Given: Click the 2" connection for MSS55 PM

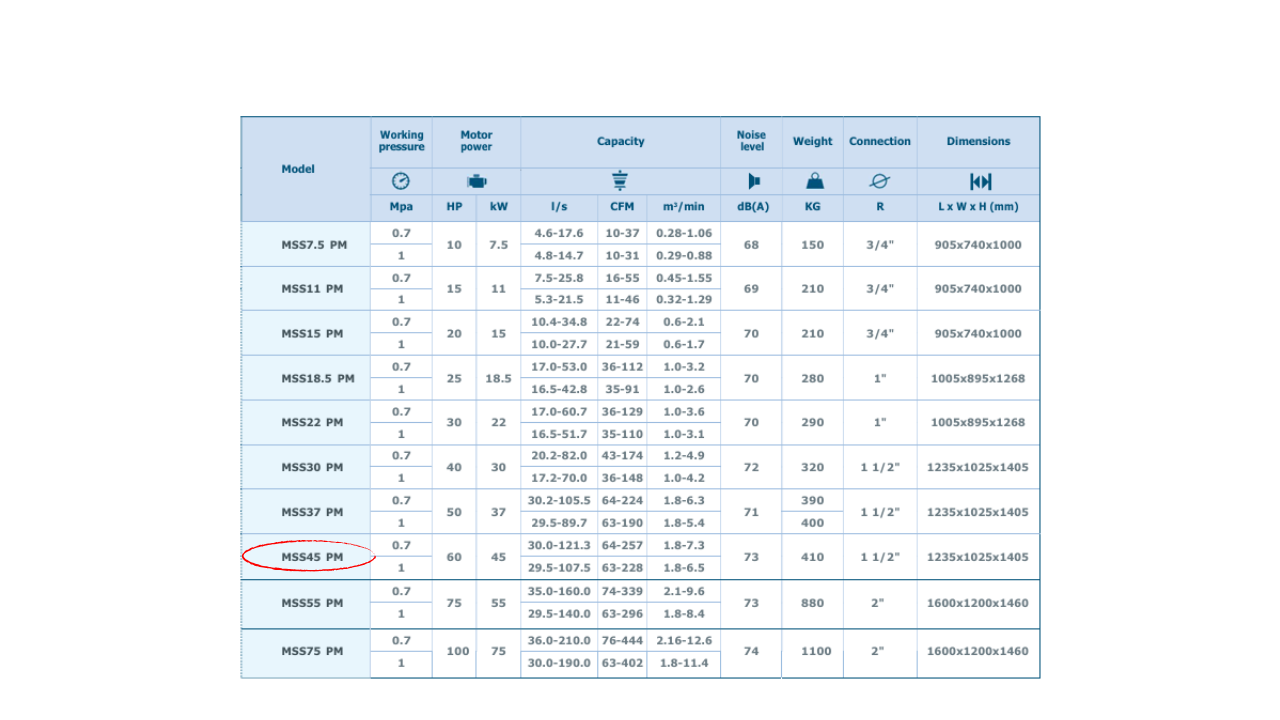Looking at the screenshot, I should 878,603.
